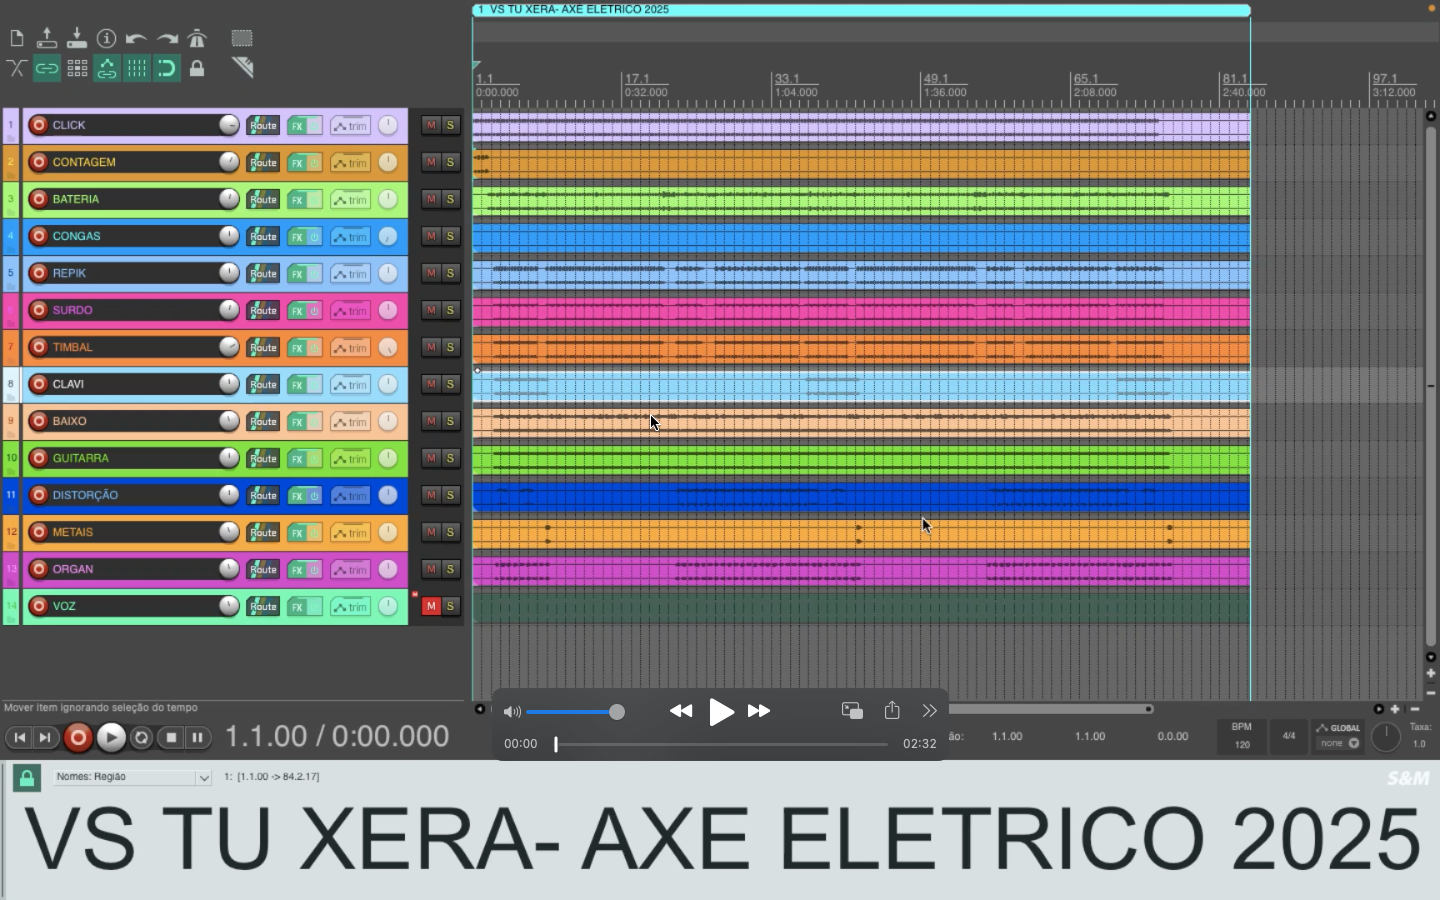Click the lock editing icon in the toolbar

(x=197, y=68)
